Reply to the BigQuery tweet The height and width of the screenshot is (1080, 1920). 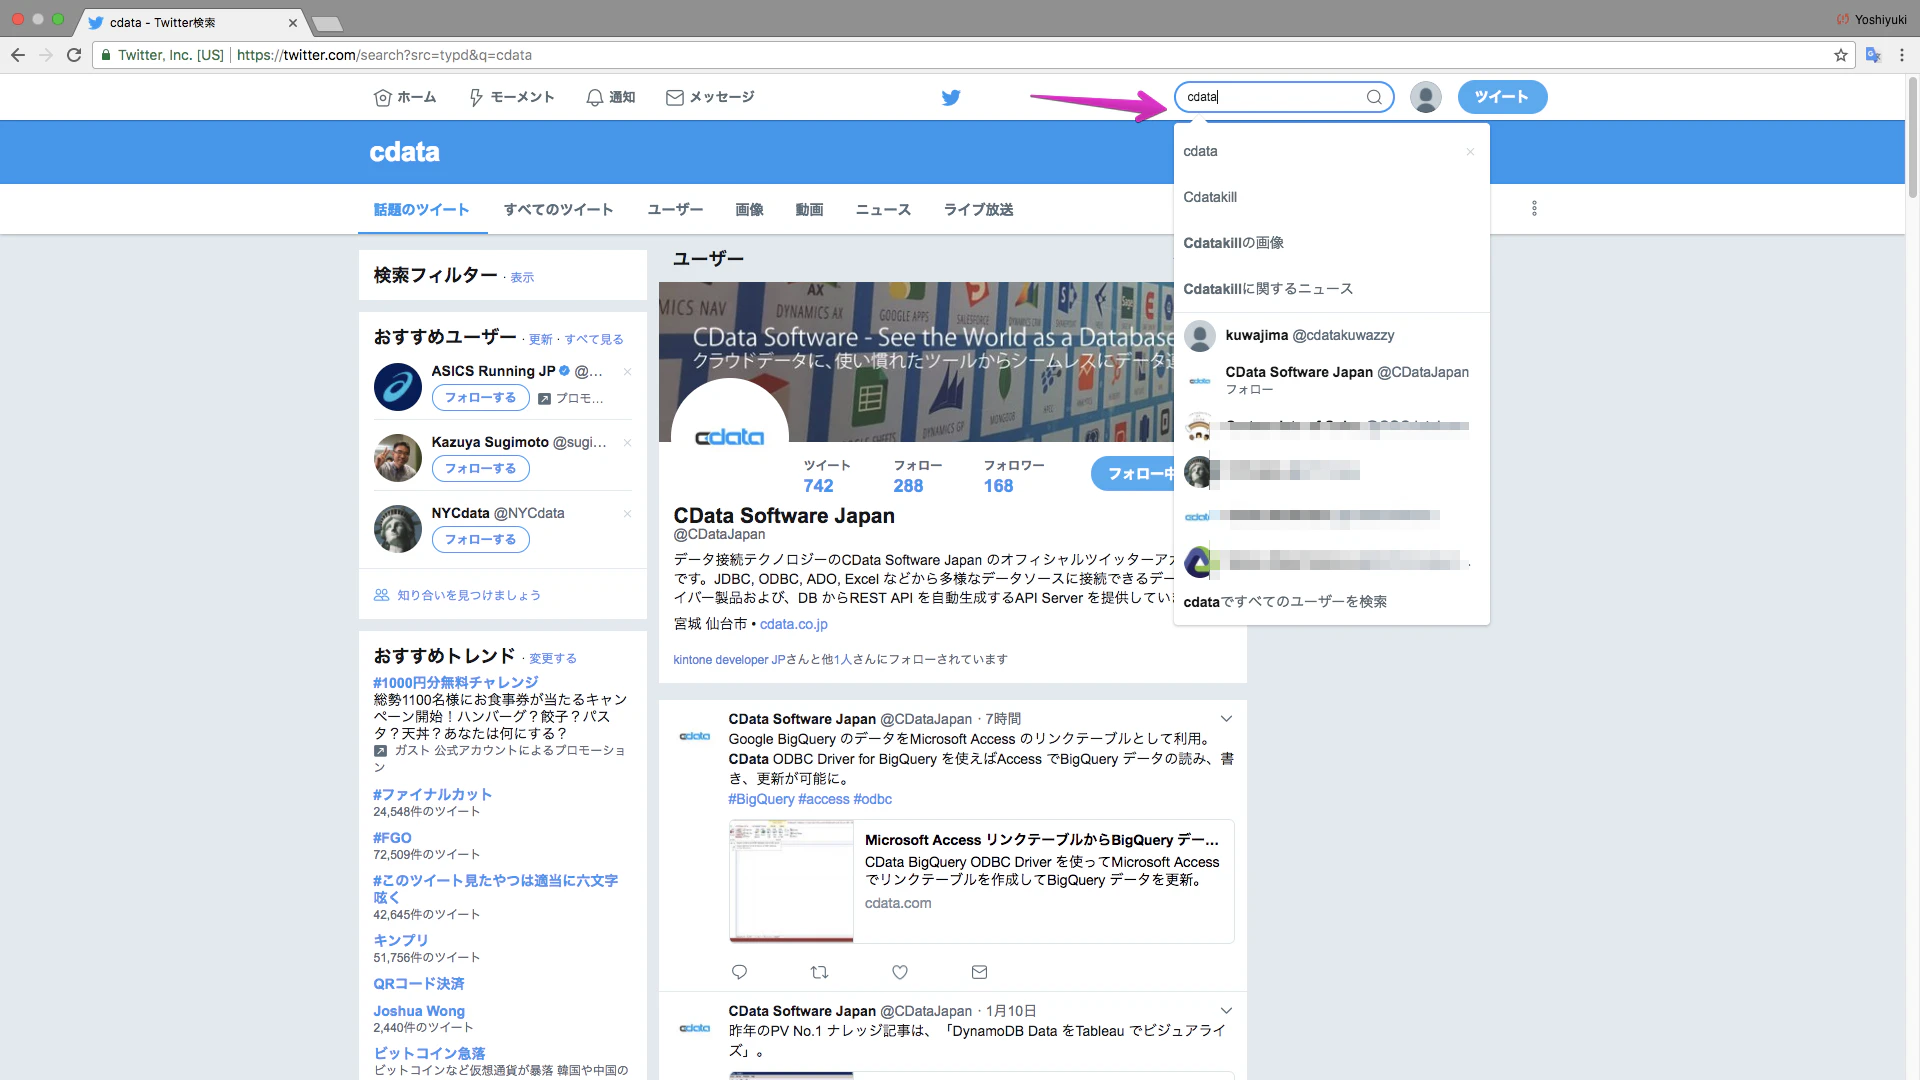point(740,972)
